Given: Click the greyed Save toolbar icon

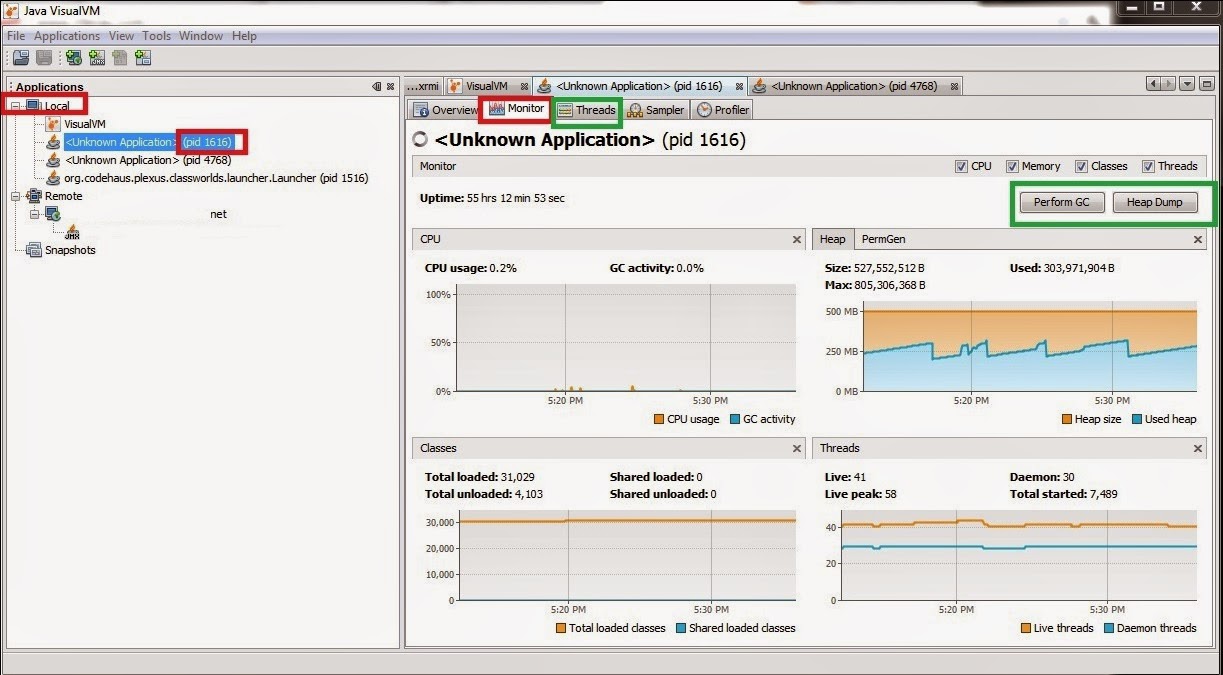Looking at the screenshot, I should pyautogui.click(x=44, y=58).
